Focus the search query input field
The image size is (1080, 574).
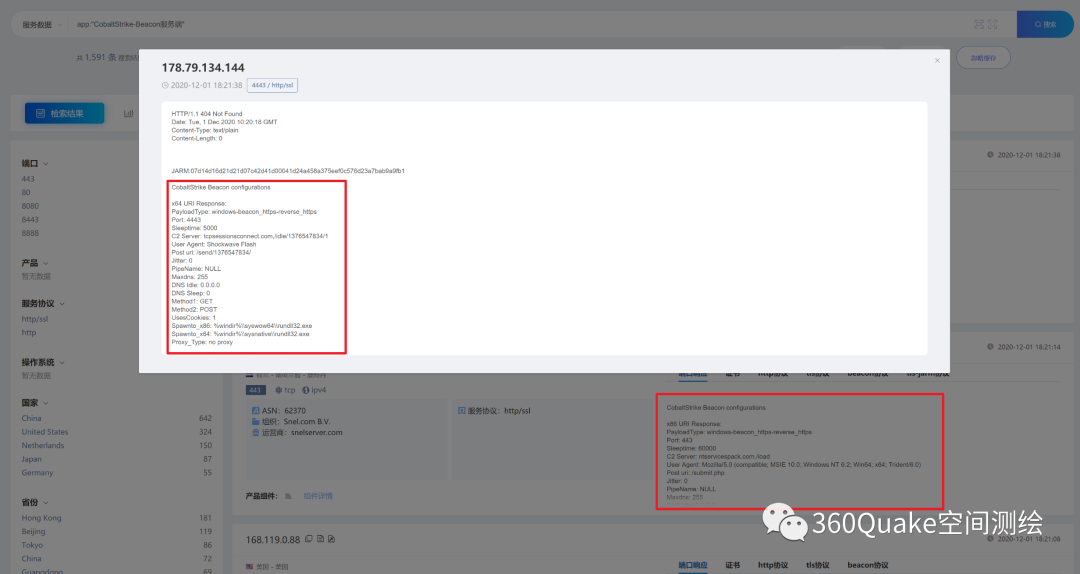[x=517, y=24]
